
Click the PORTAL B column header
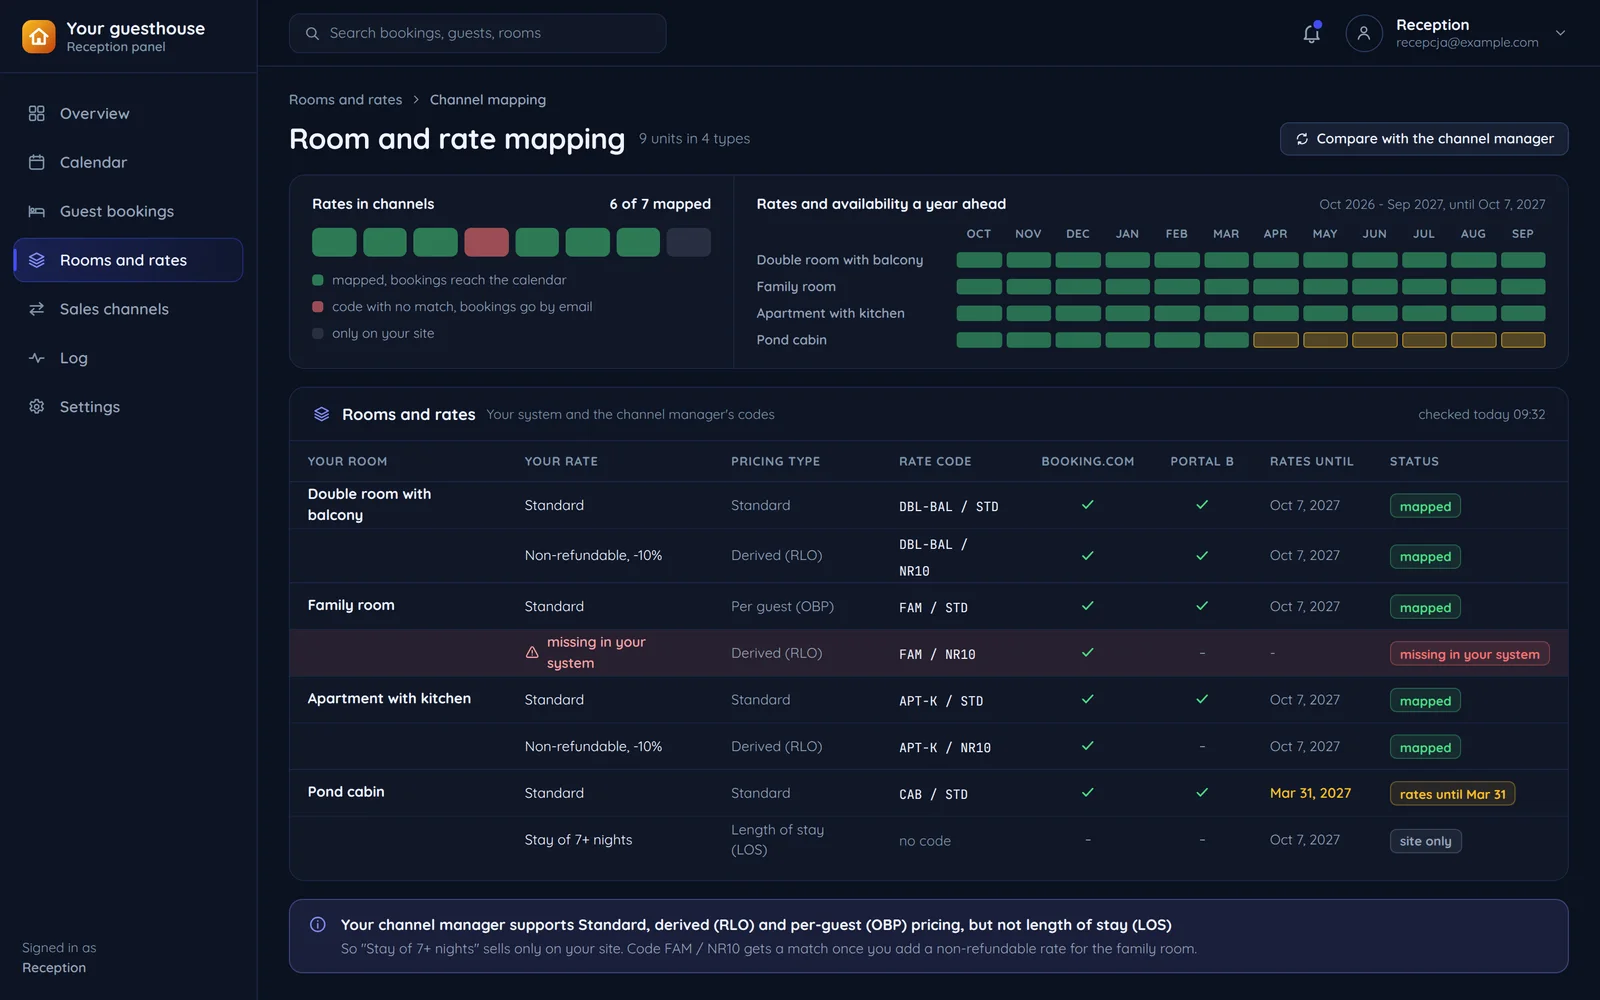tap(1202, 461)
